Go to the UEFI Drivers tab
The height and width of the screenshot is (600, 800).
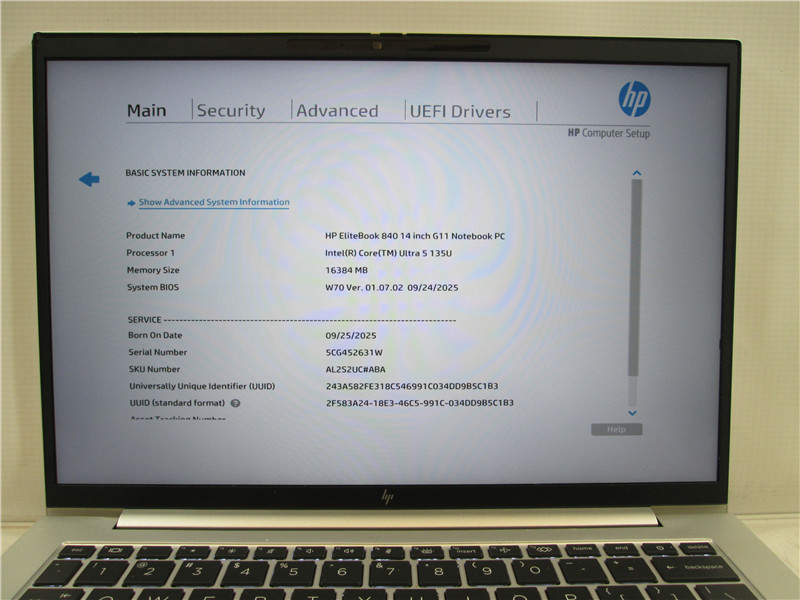coord(460,112)
